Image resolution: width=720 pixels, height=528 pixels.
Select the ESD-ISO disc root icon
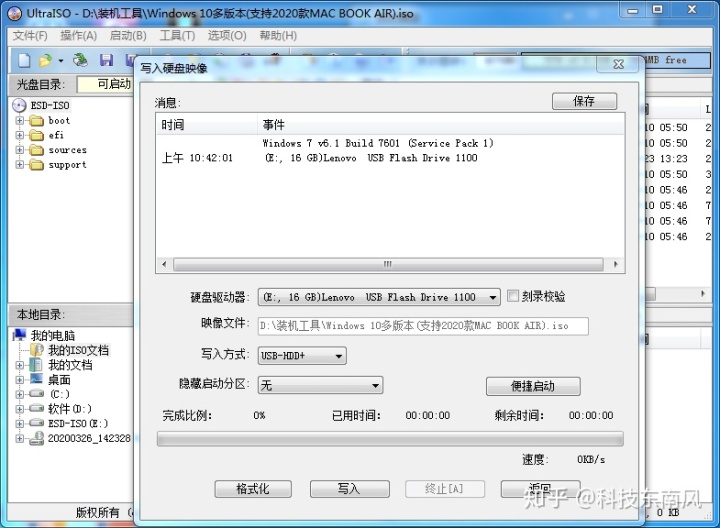tap(19, 106)
